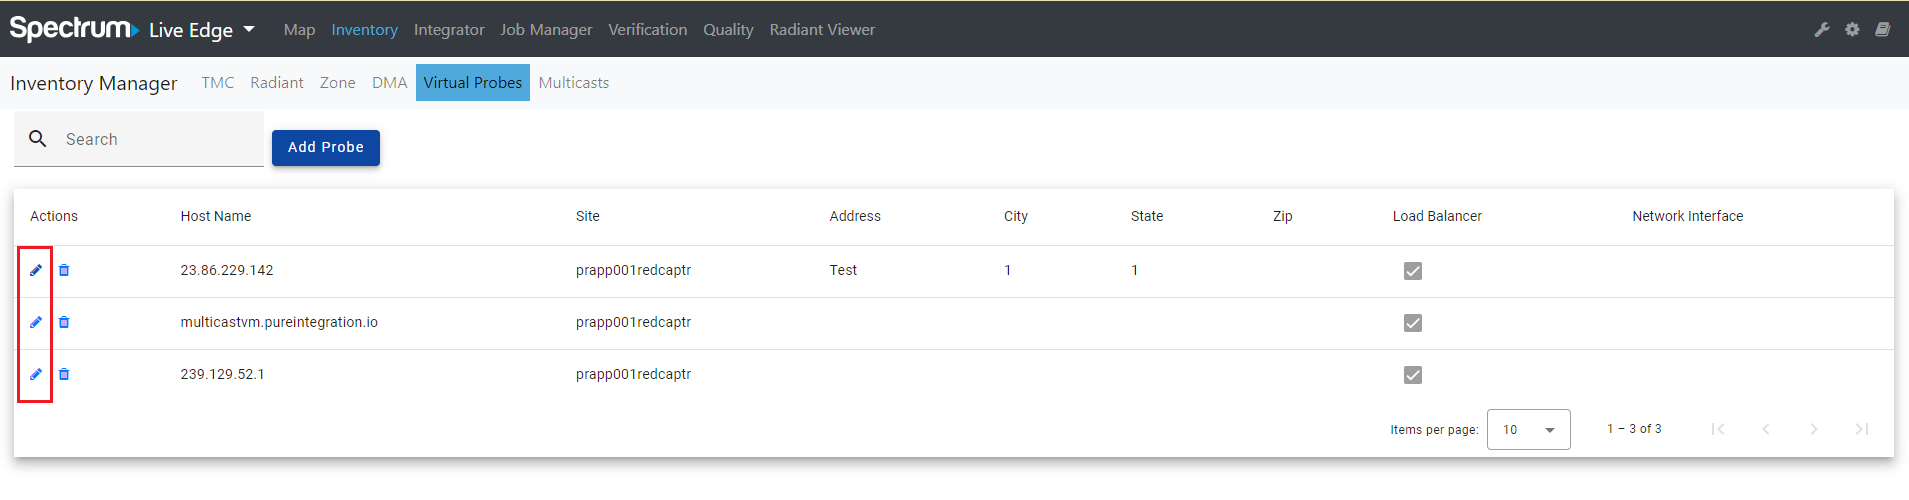
Task: Click the Load Balancer column header
Action: tap(1437, 216)
